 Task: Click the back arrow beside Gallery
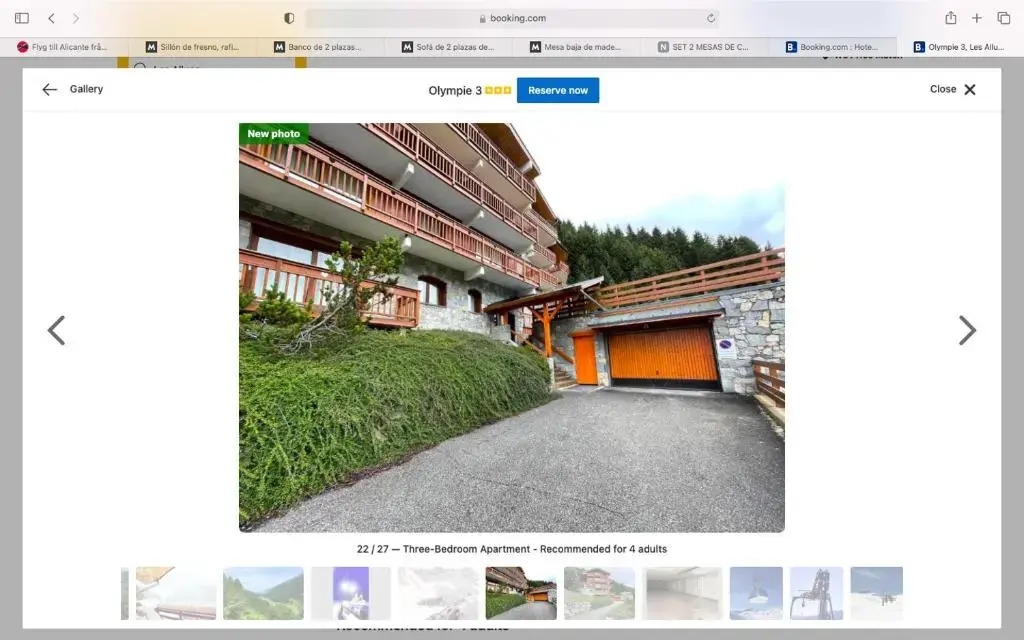50,89
